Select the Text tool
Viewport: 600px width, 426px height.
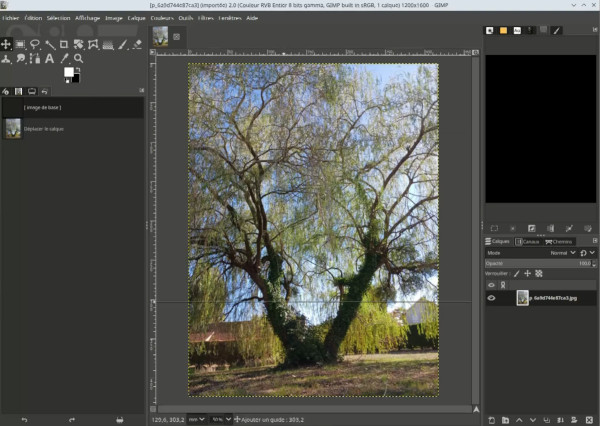point(49,59)
